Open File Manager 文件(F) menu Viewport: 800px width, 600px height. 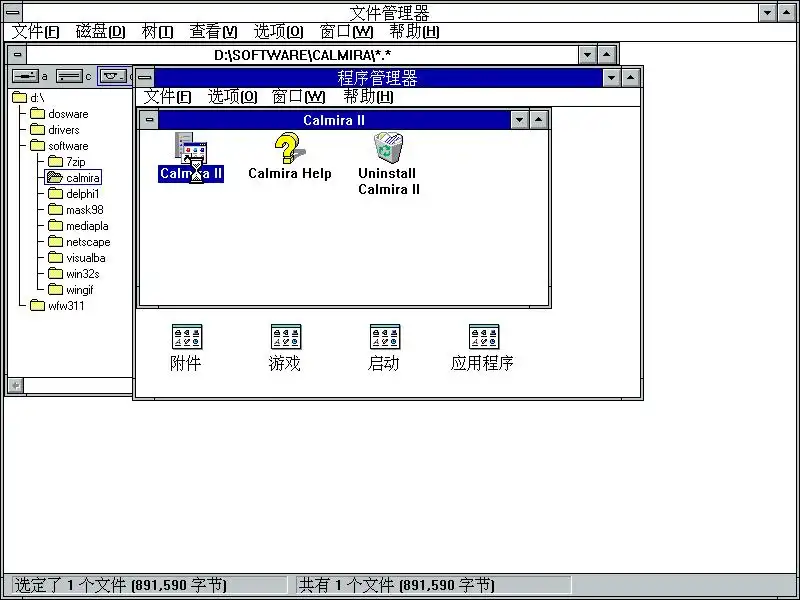[35, 32]
